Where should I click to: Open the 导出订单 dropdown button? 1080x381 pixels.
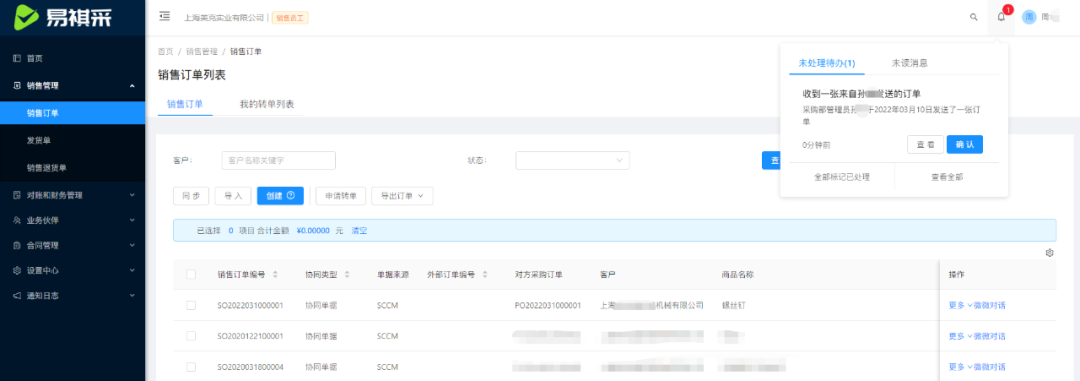pyautogui.click(x=402, y=196)
